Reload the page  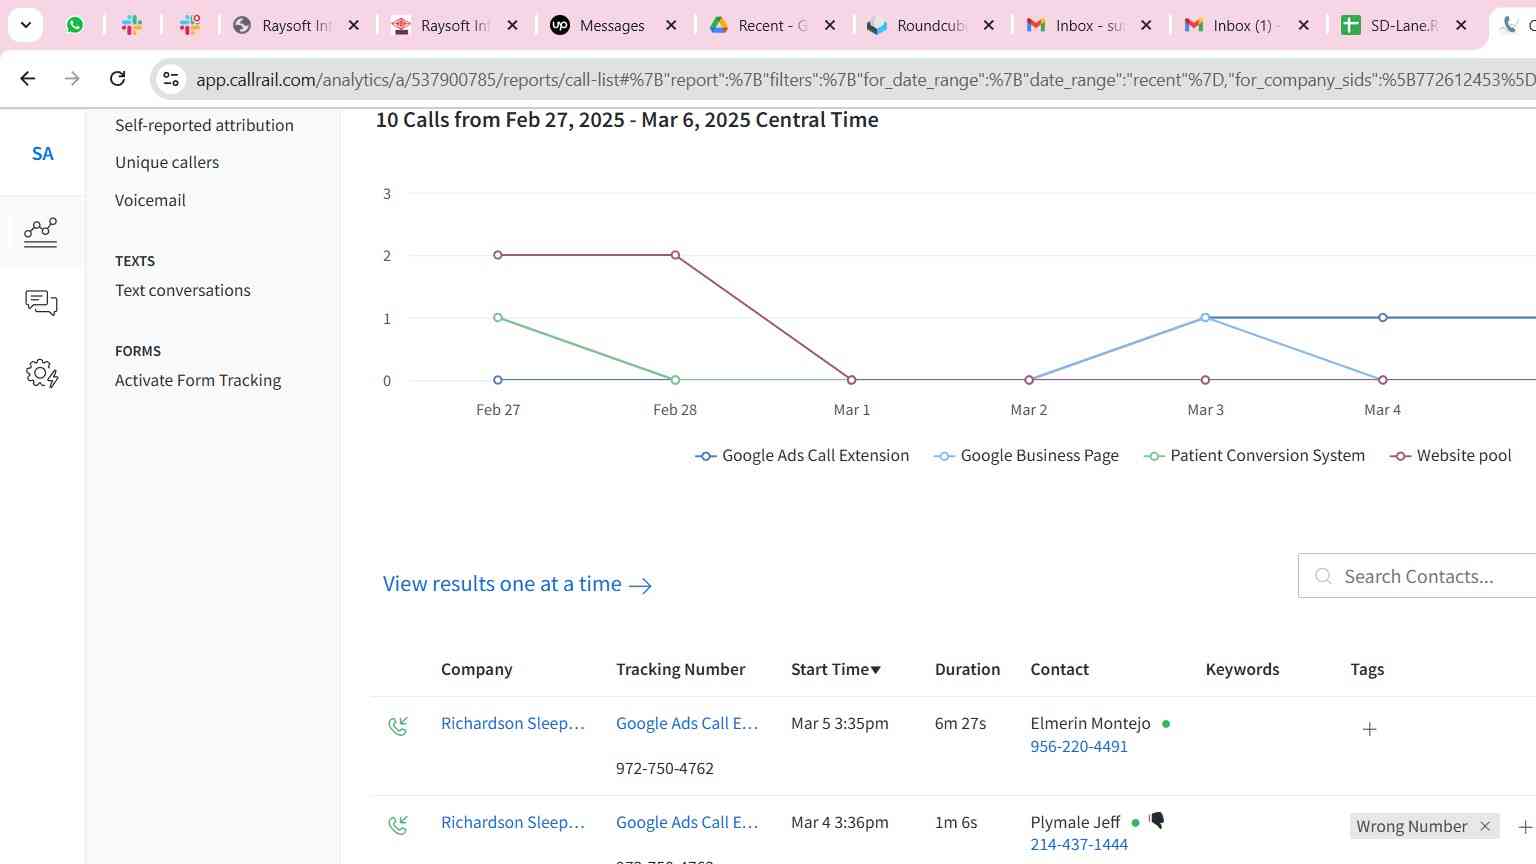(x=117, y=78)
